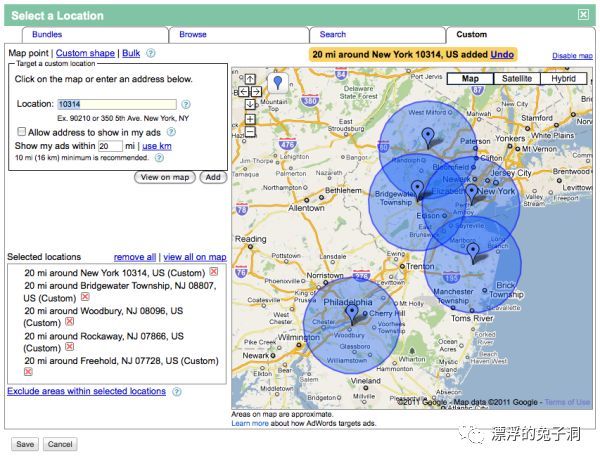
Task: Click the New York map pin marker
Action: tap(471, 194)
